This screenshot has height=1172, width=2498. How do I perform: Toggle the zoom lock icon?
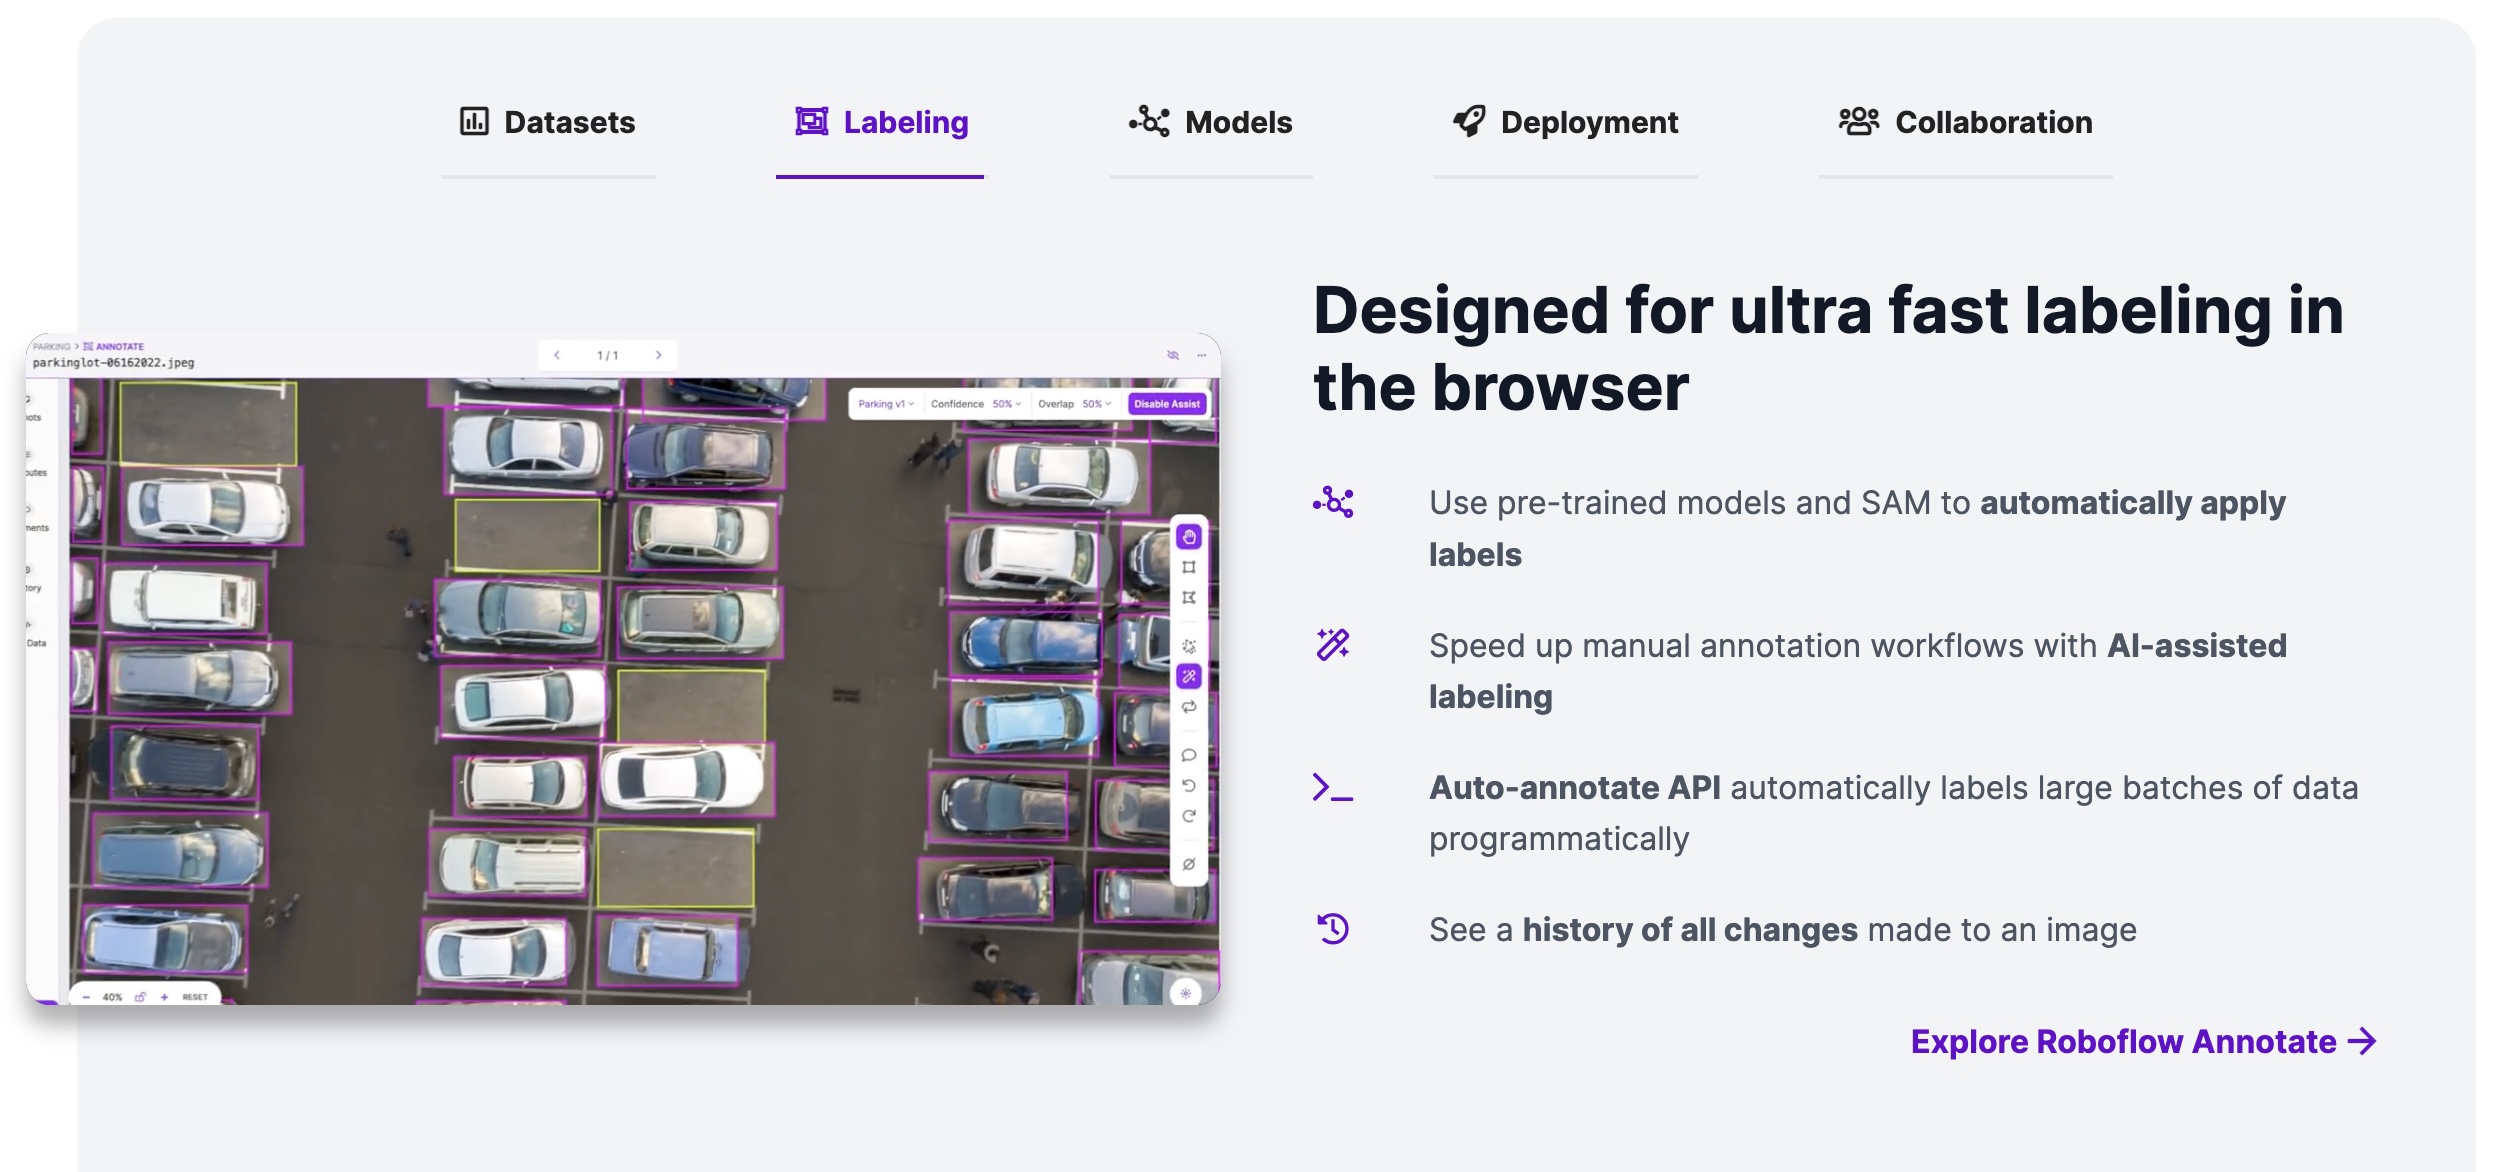click(140, 997)
